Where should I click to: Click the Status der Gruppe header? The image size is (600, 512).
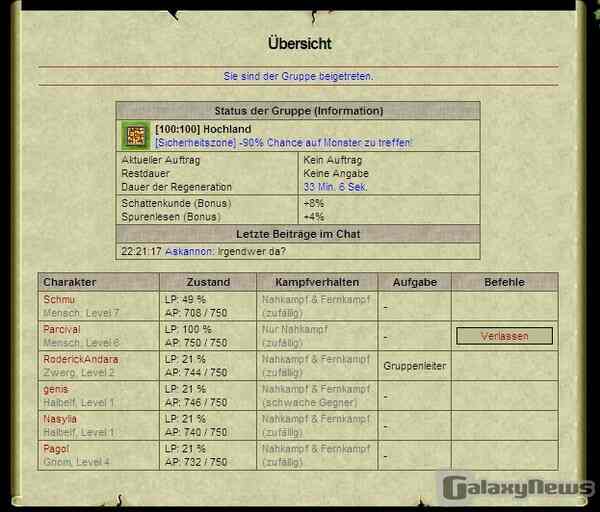(x=298, y=110)
